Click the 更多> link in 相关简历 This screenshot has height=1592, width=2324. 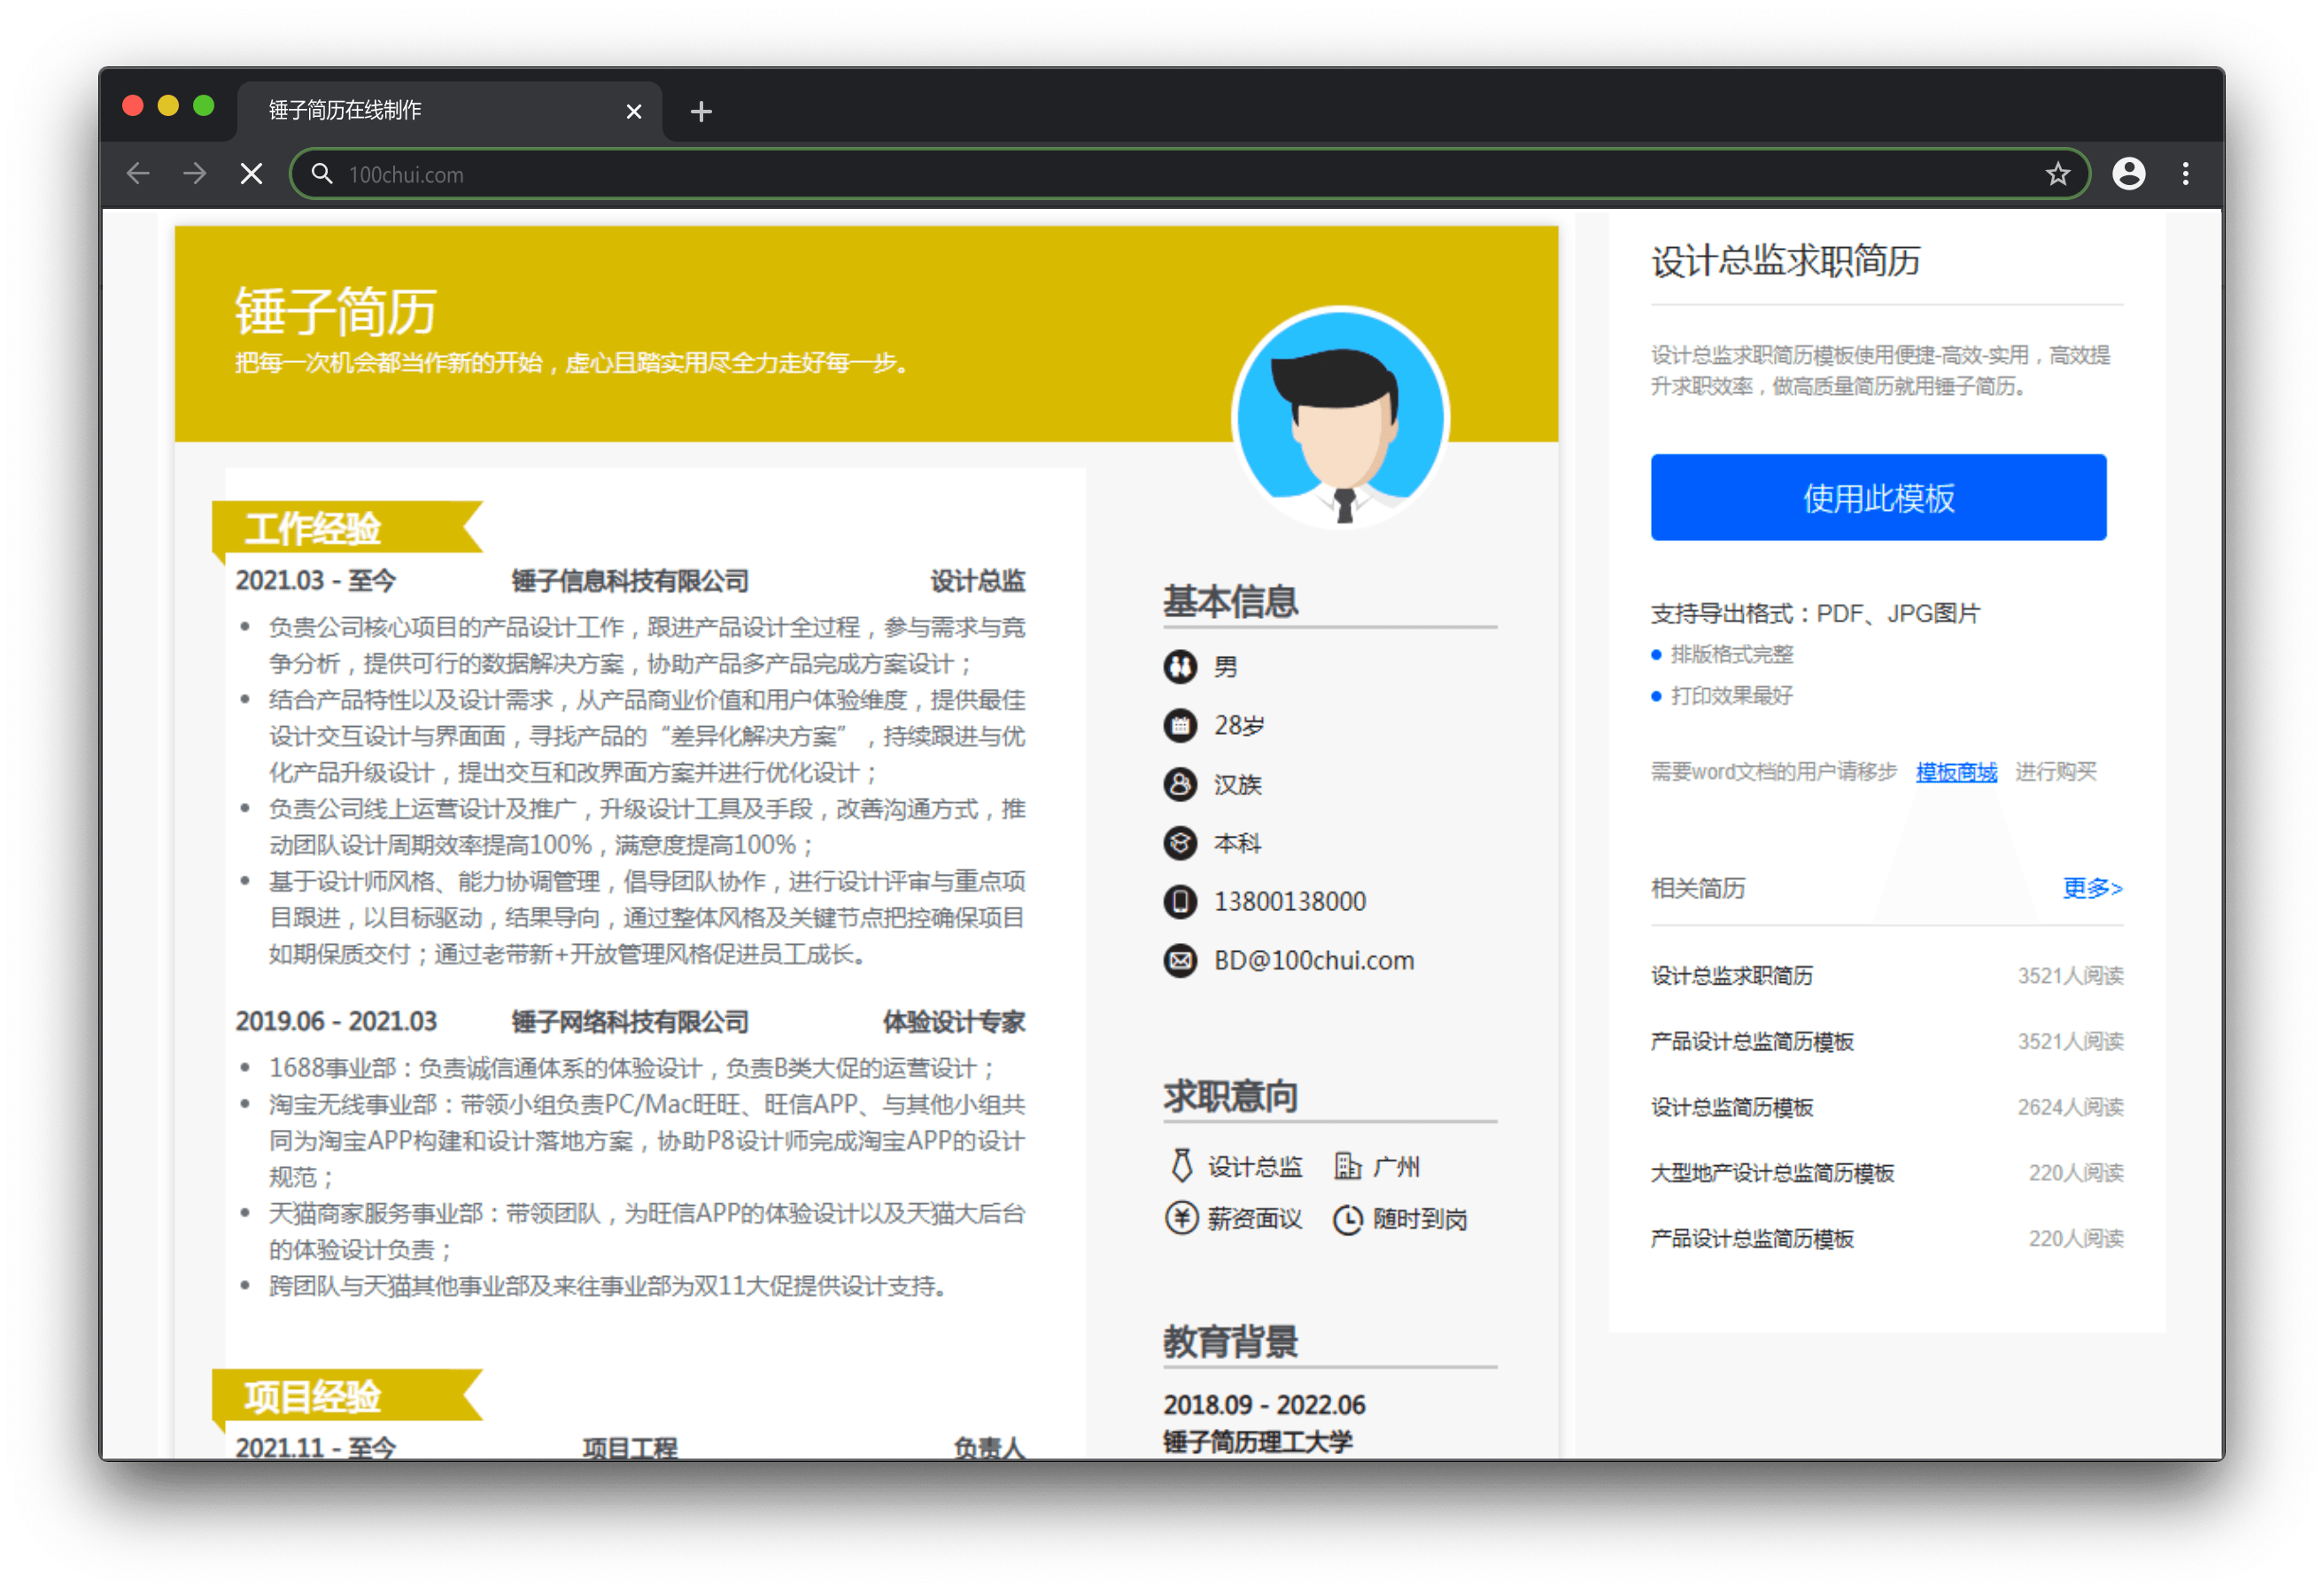coord(2091,887)
